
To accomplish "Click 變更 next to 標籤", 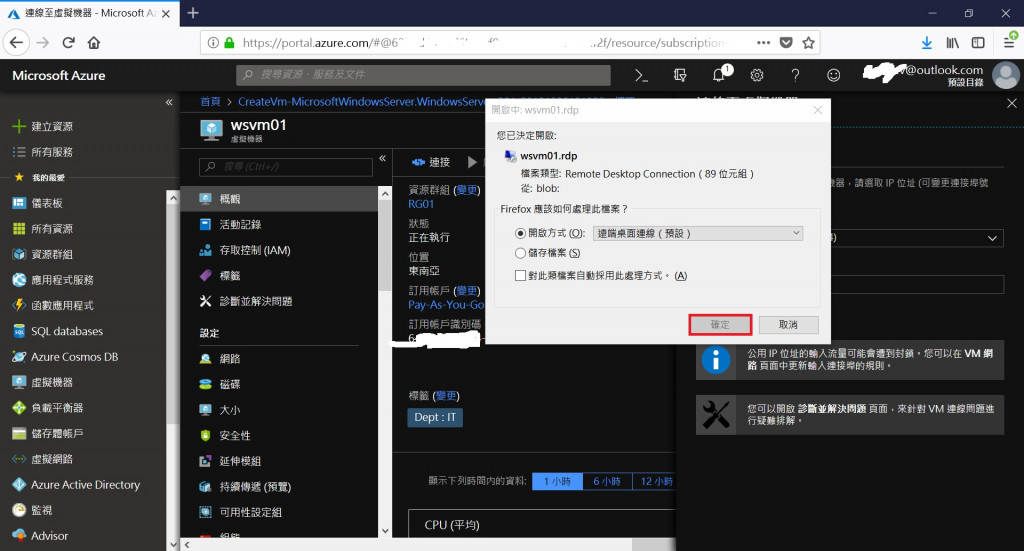I will [x=447, y=396].
